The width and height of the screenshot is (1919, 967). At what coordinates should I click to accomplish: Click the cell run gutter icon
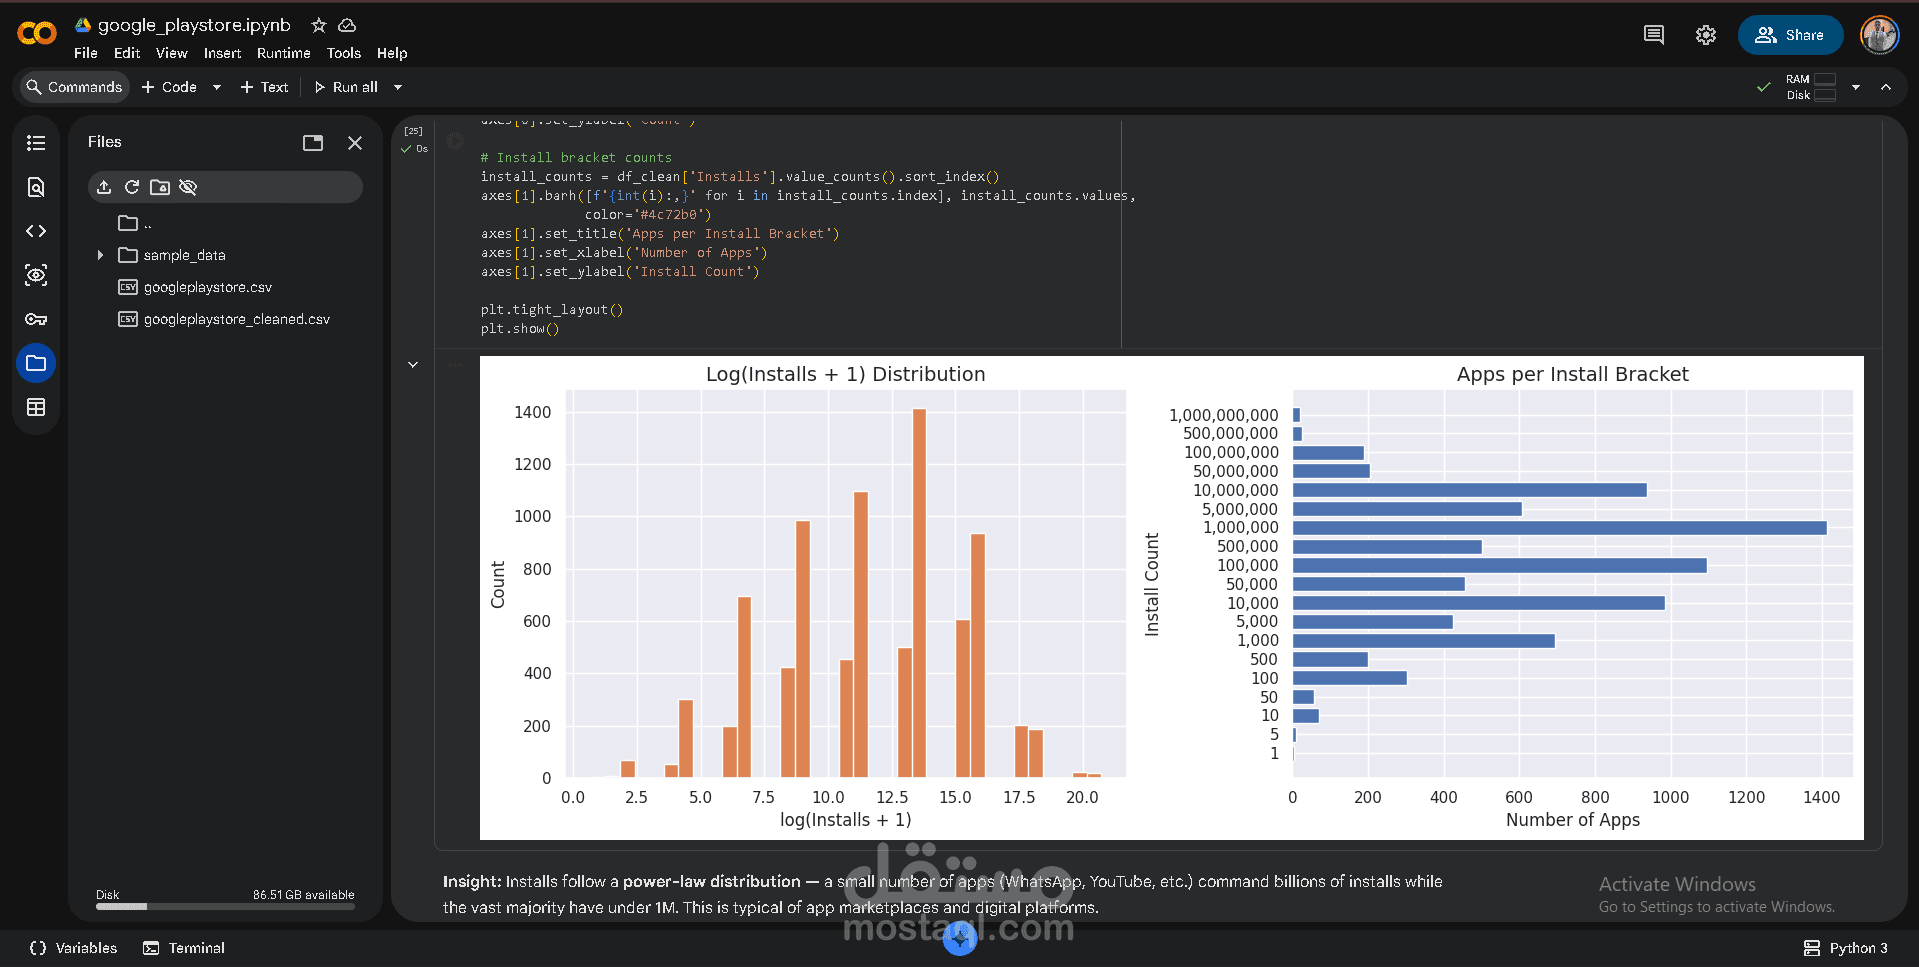pos(455,141)
